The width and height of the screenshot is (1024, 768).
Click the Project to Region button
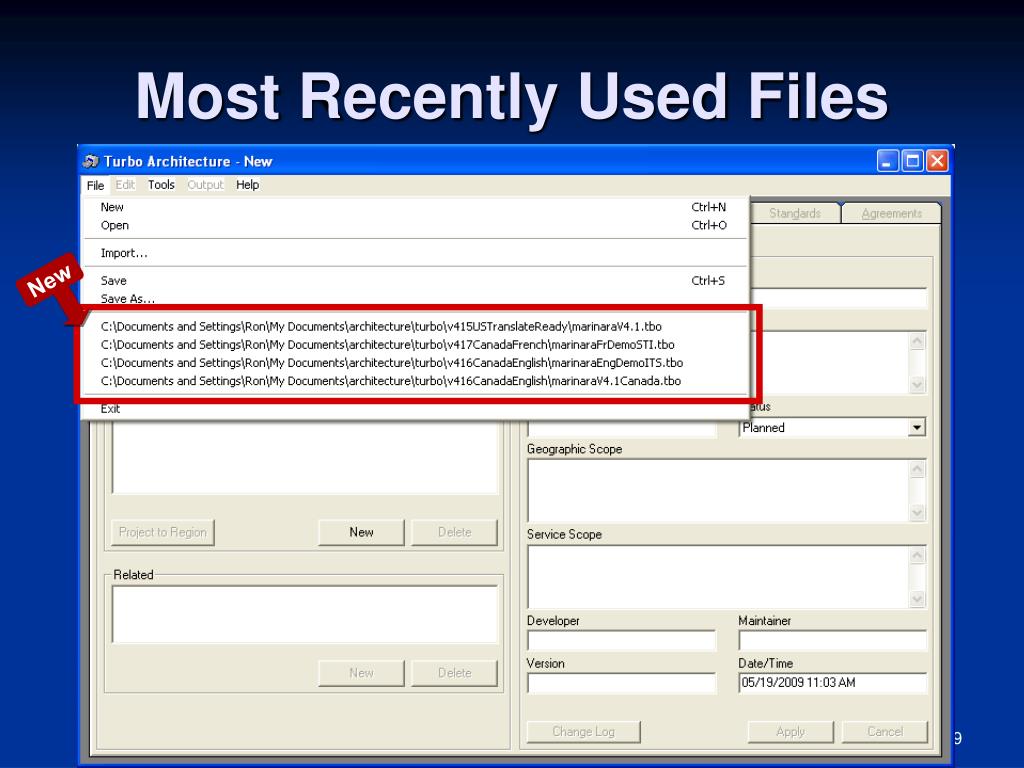(x=163, y=532)
